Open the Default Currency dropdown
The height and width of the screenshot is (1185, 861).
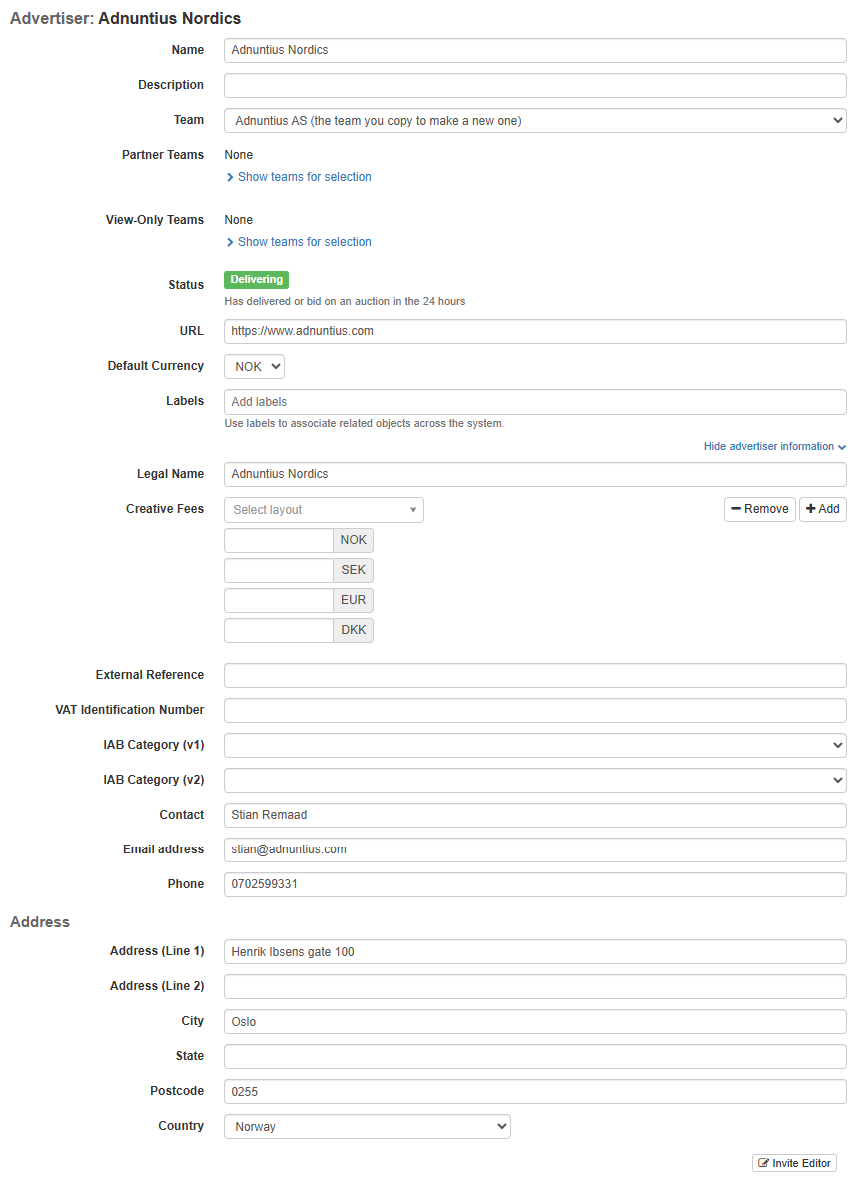pyautogui.click(x=254, y=367)
